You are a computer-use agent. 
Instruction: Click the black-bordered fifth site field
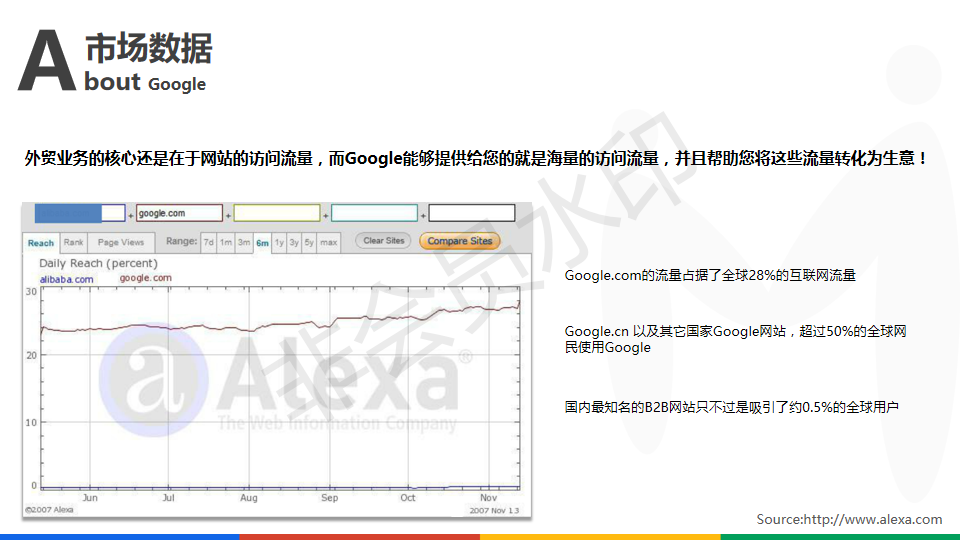[x=472, y=213]
